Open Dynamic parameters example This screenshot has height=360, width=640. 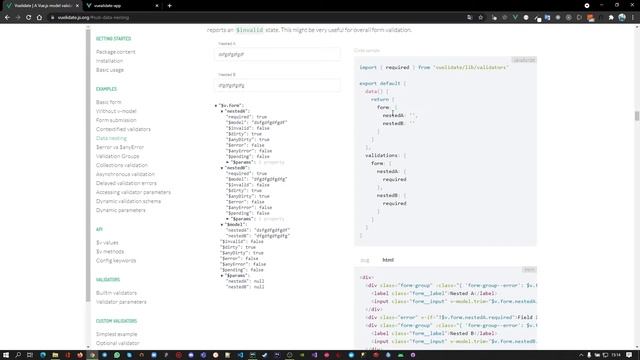click(x=120, y=210)
